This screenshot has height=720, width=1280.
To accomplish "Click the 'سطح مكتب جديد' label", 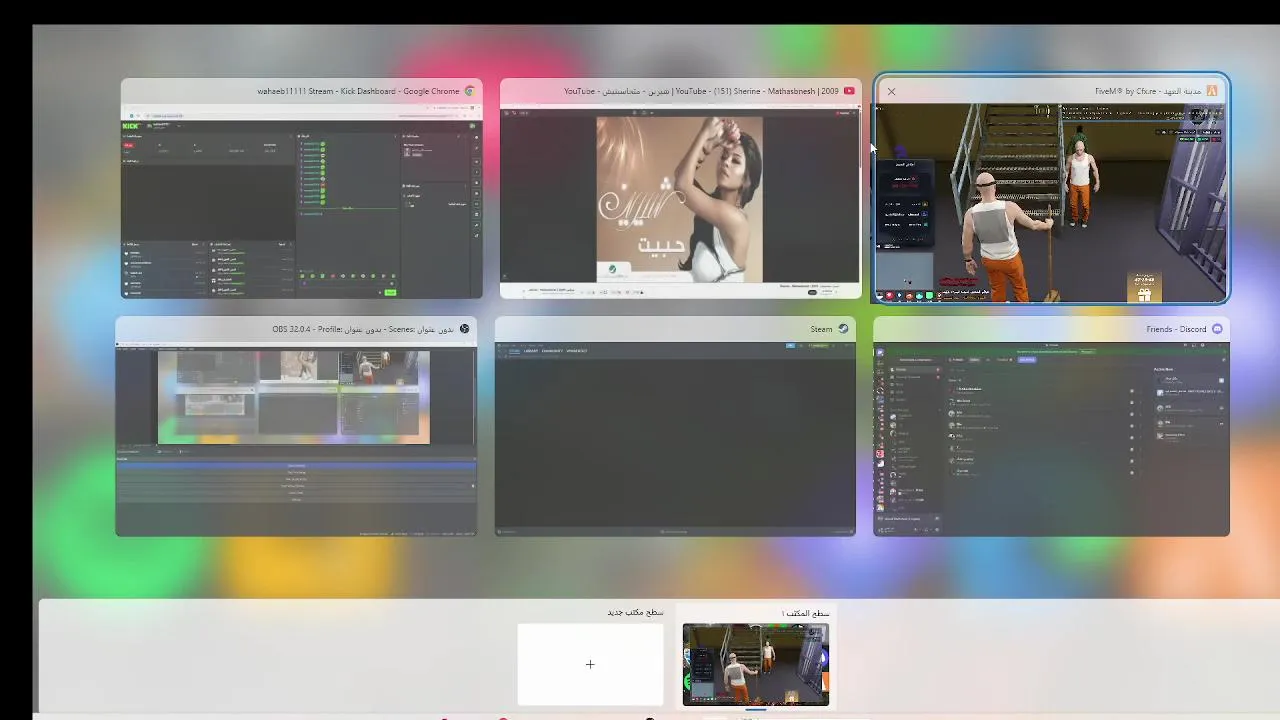I will (x=635, y=612).
